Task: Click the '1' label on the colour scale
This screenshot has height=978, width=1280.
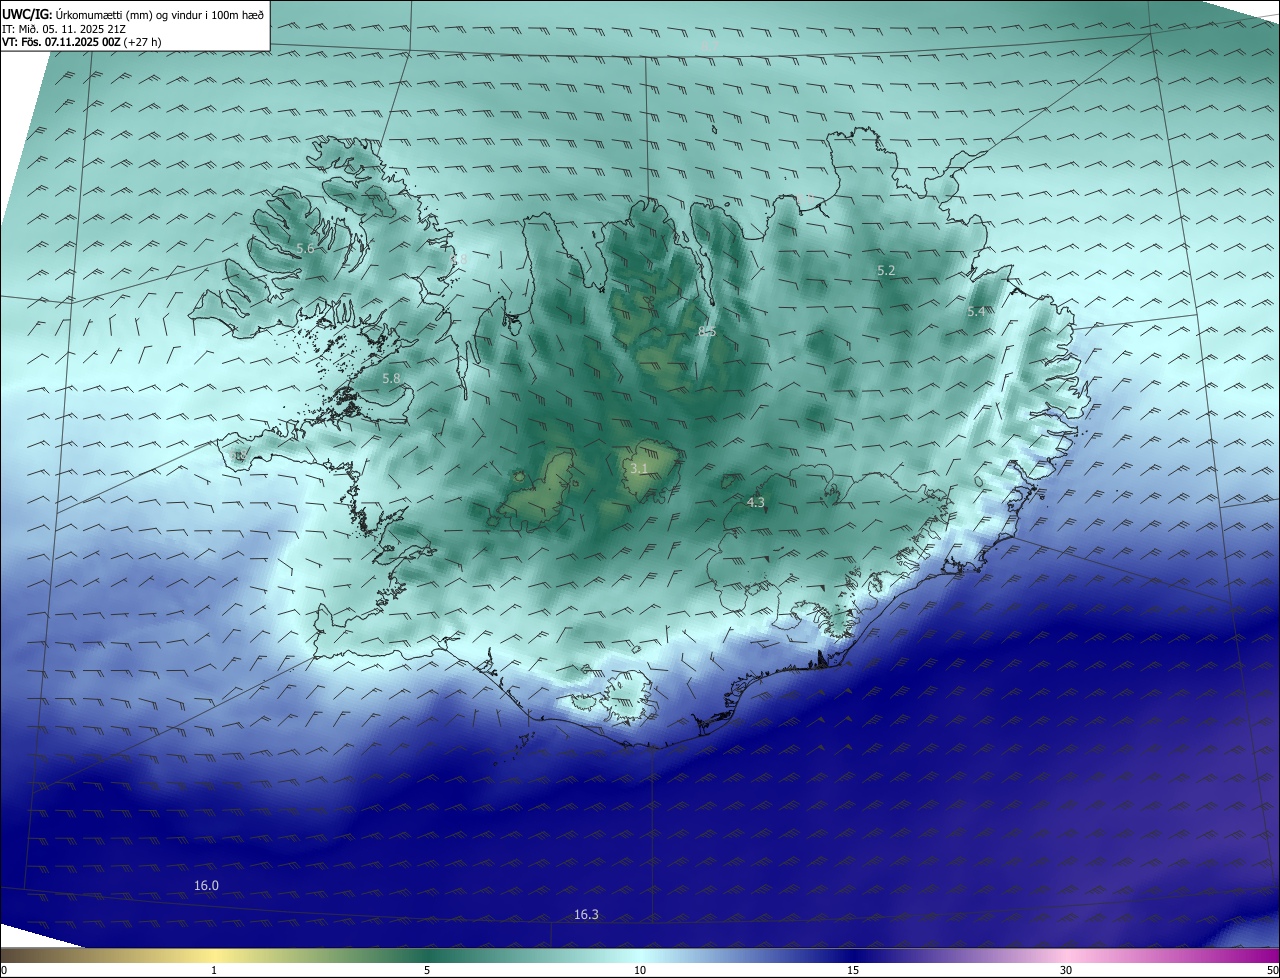Action: pyautogui.click(x=214, y=970)
